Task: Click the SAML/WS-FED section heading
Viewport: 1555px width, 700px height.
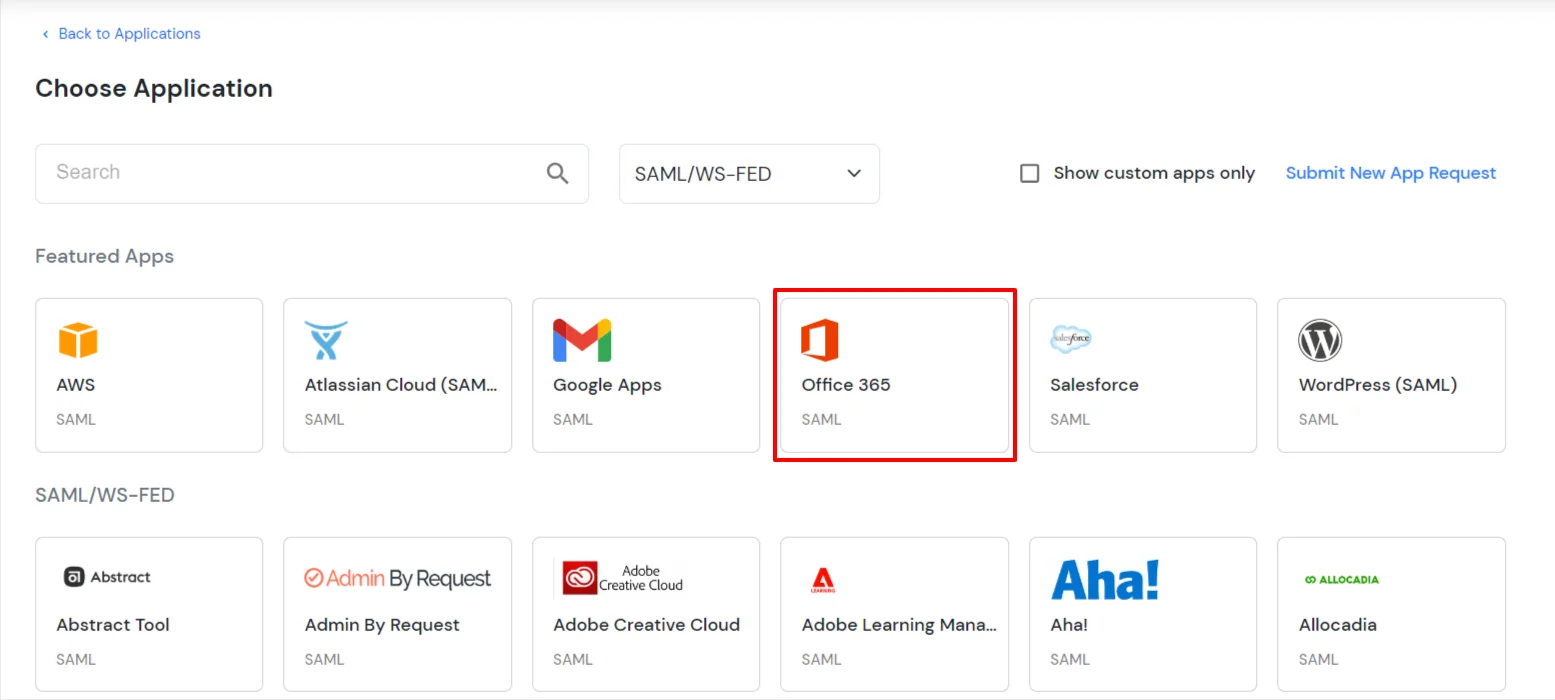Action: point(105,495)
